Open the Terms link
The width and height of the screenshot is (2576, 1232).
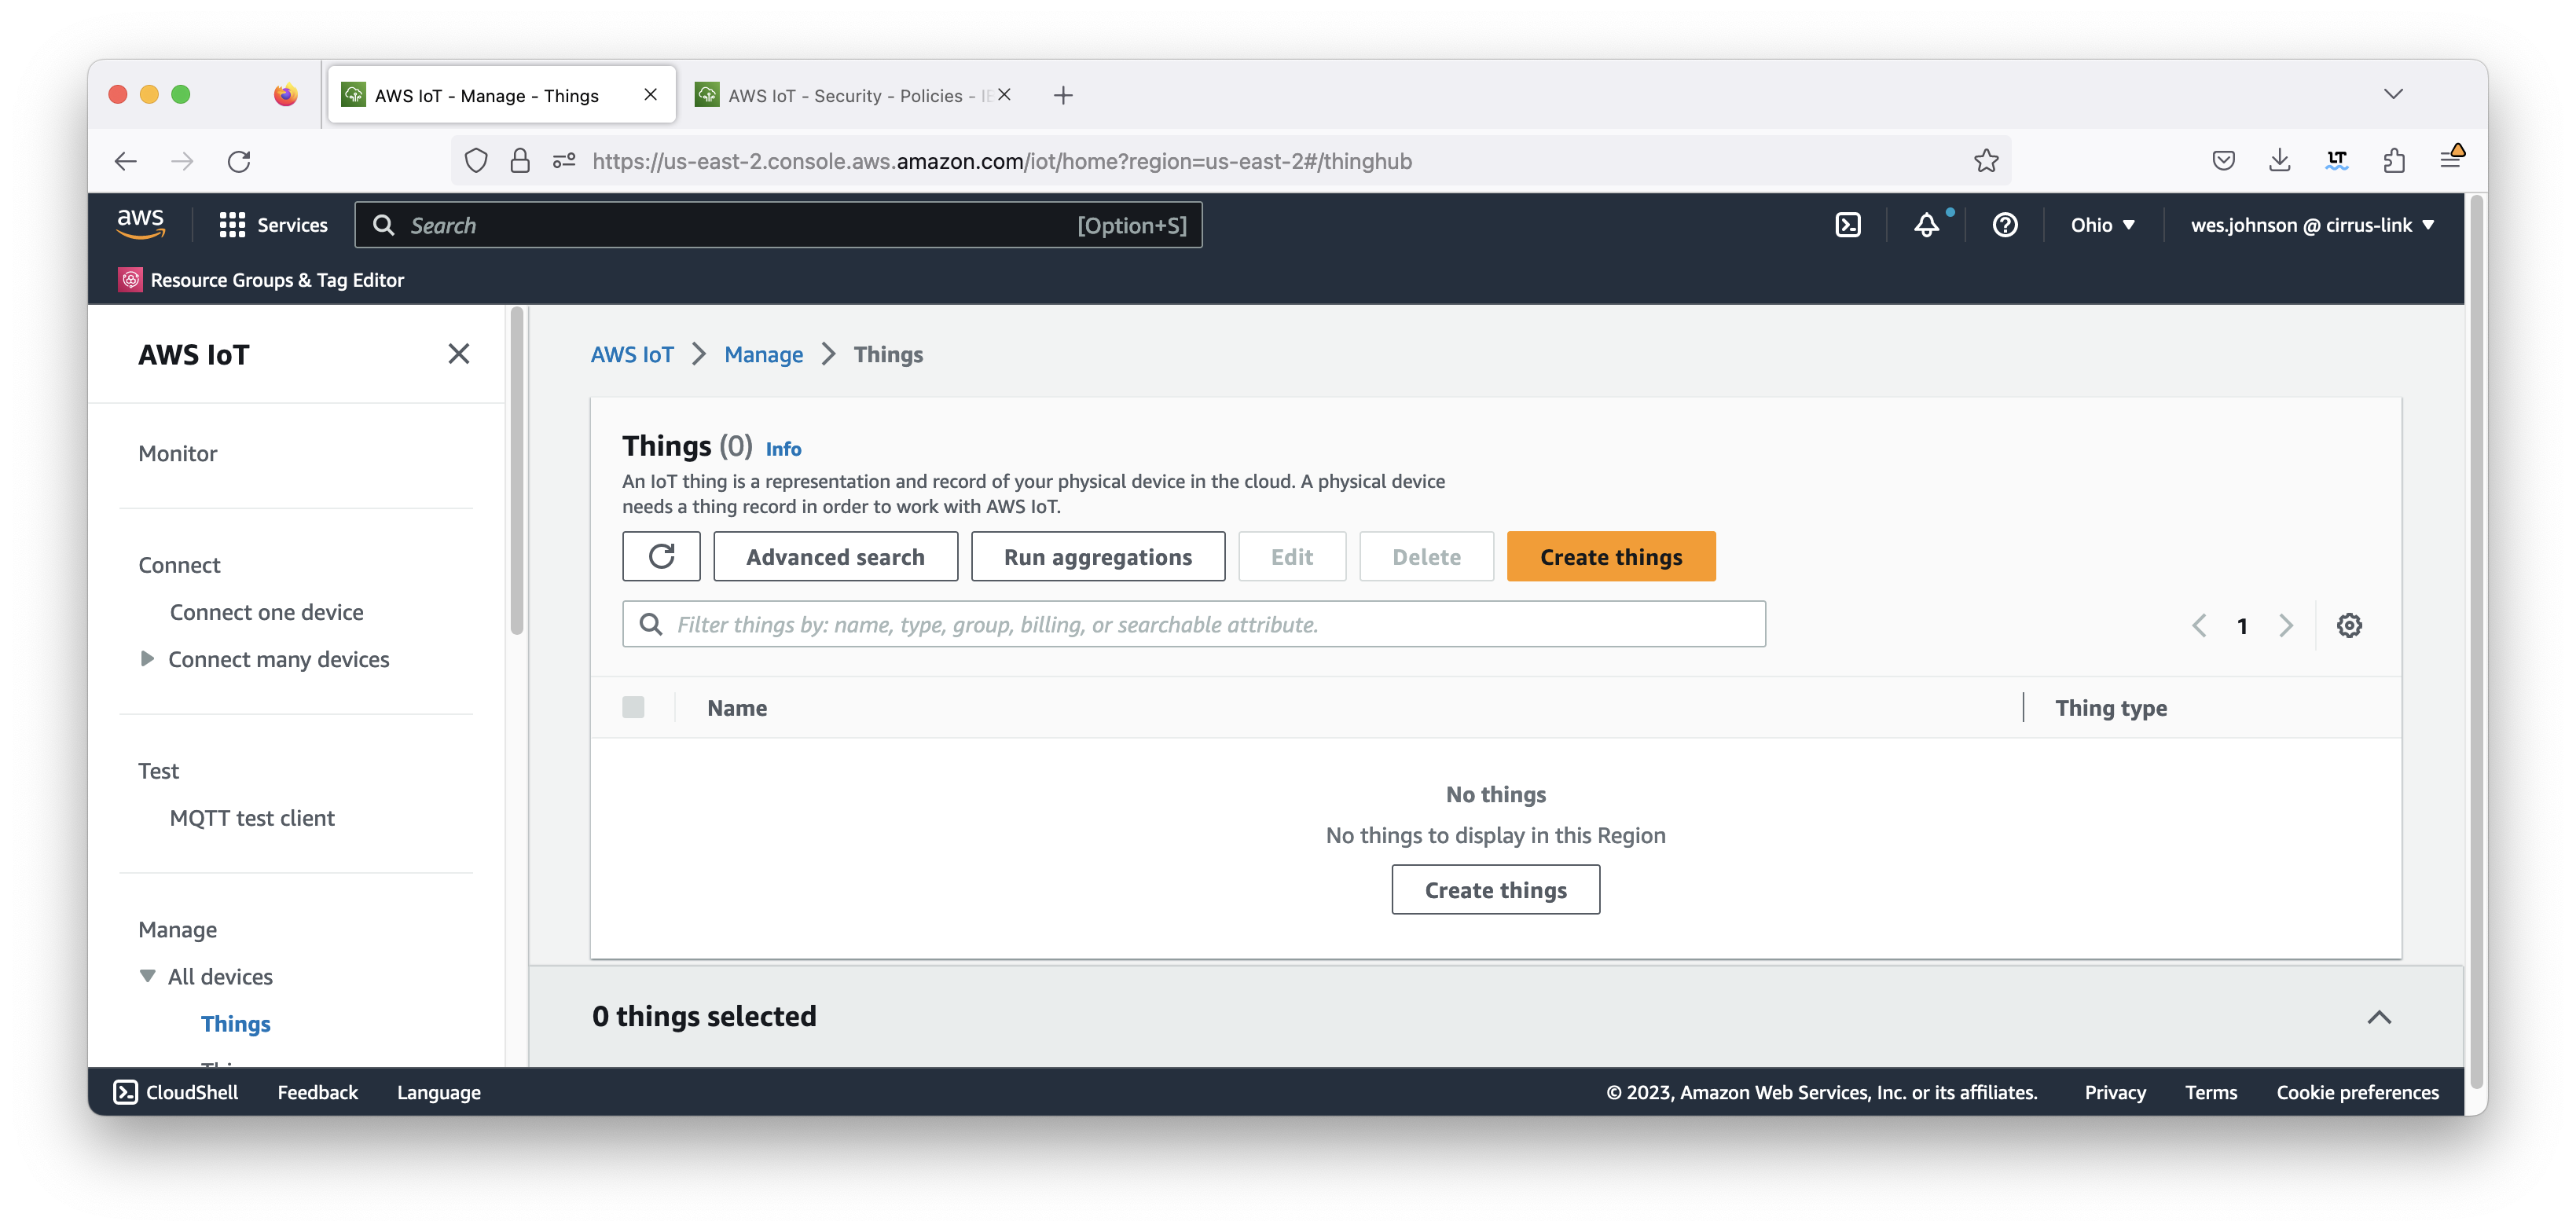click(x=2210, y=1092)
